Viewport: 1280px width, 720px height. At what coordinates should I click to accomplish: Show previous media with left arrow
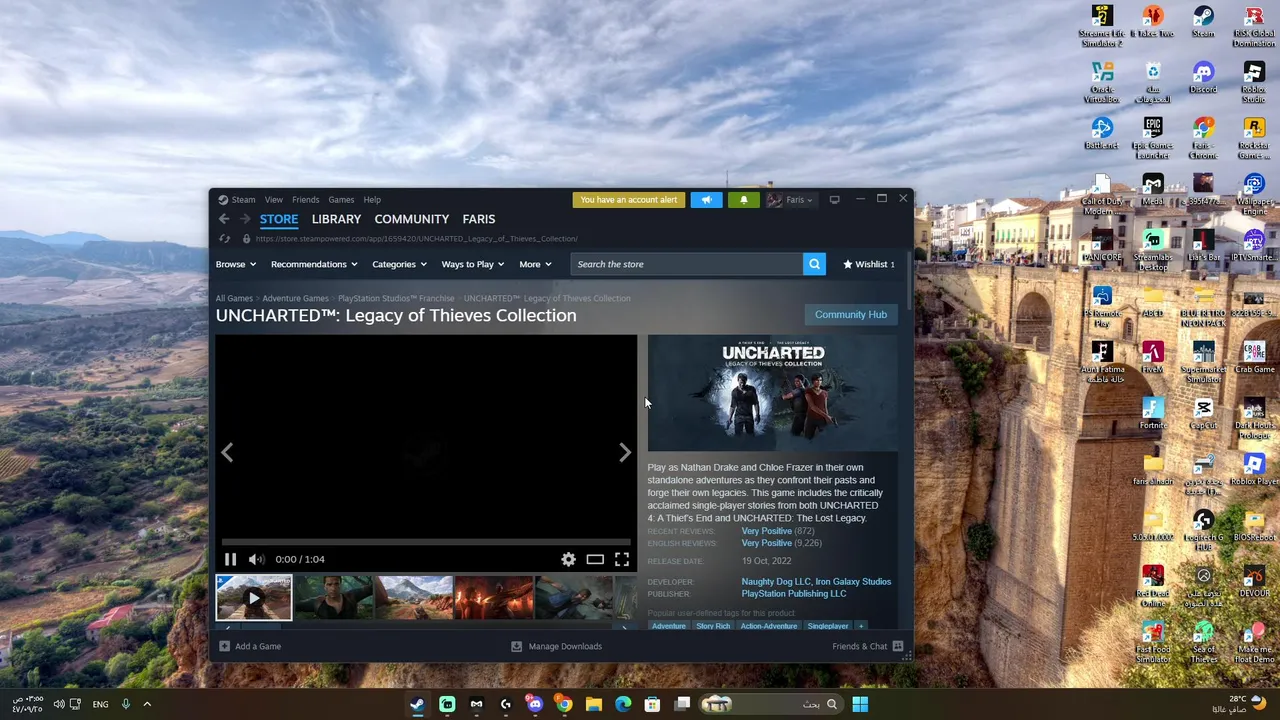tap(227, 453)
